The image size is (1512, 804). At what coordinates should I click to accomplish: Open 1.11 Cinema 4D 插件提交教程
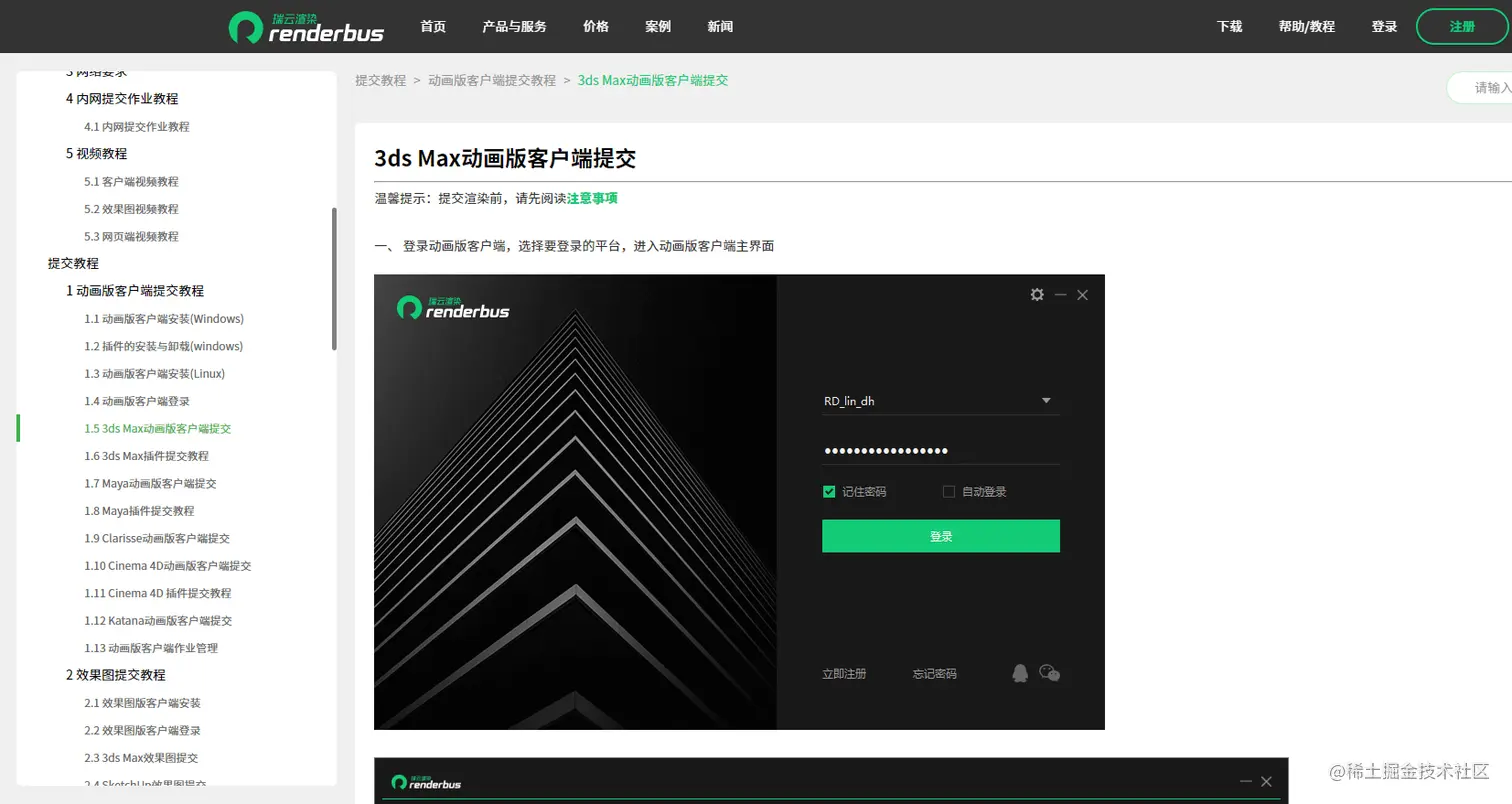pyautogui.click(x=158, y=593)
